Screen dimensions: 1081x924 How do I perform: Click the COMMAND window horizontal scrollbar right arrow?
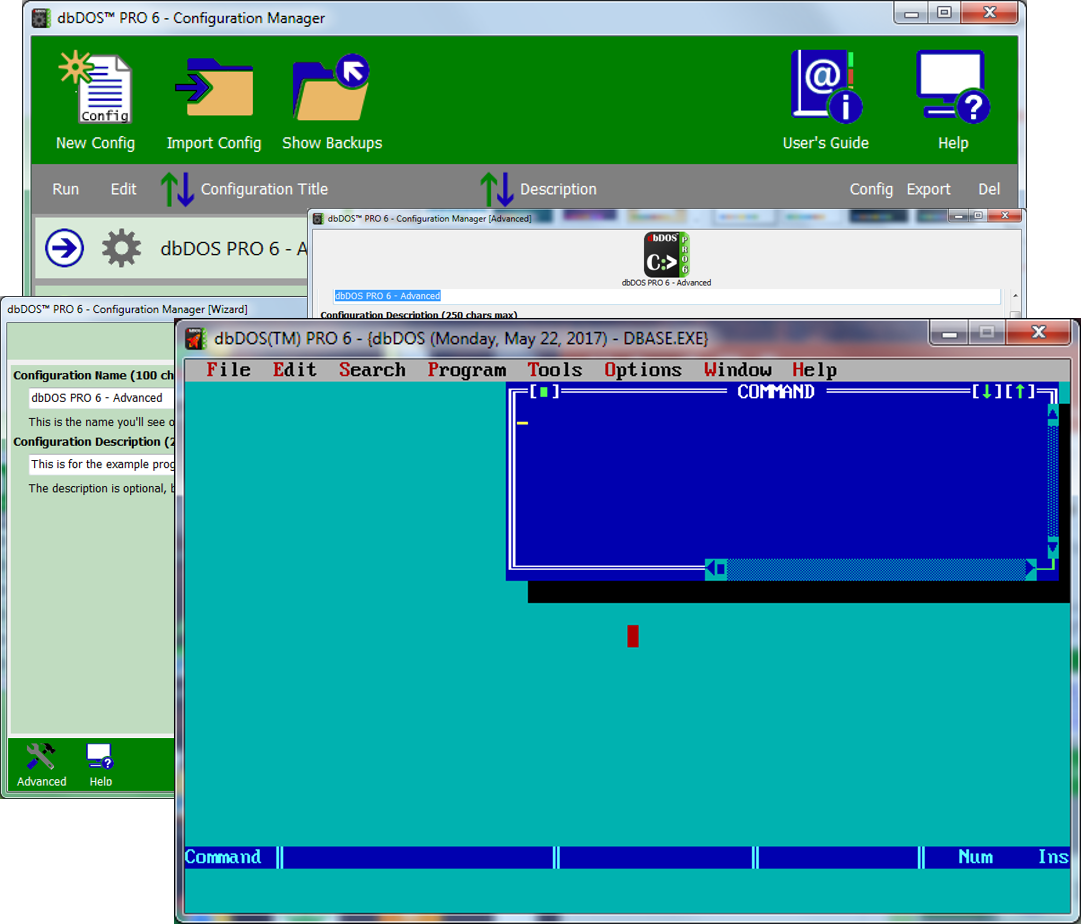click(1031, 569)
